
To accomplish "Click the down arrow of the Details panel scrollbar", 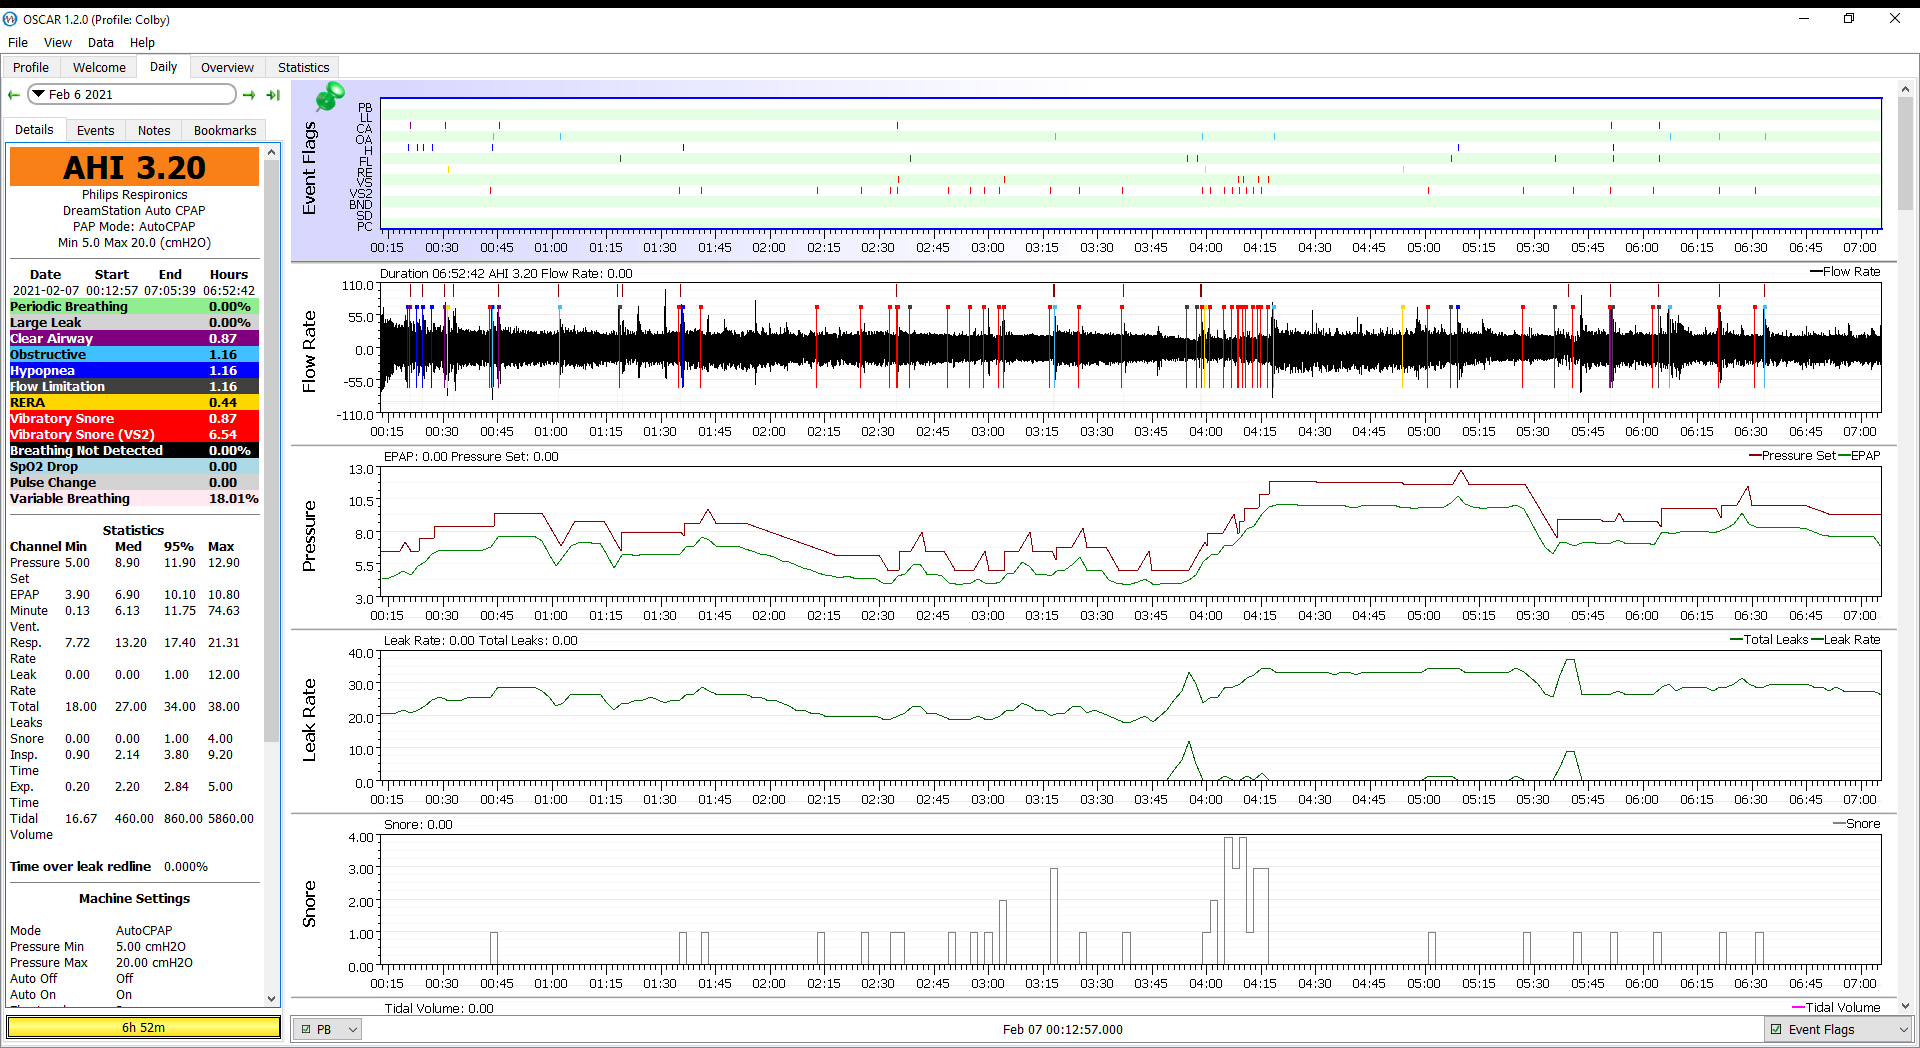I will pyautogui.click(x=271, y=998).
